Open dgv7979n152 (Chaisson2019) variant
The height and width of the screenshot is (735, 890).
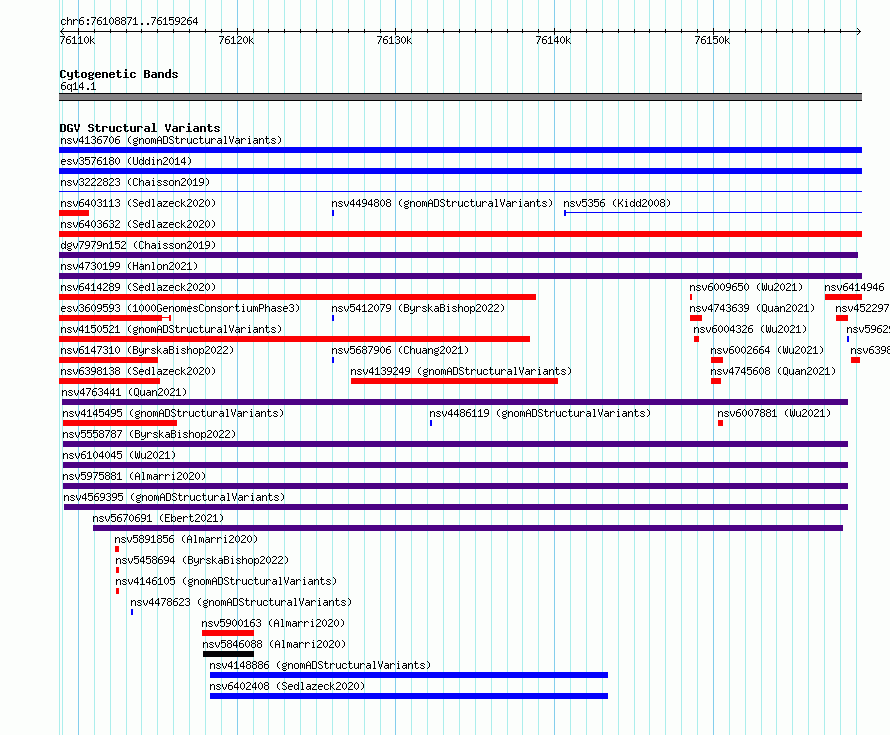pyautogui.click(x=138, y=245)
